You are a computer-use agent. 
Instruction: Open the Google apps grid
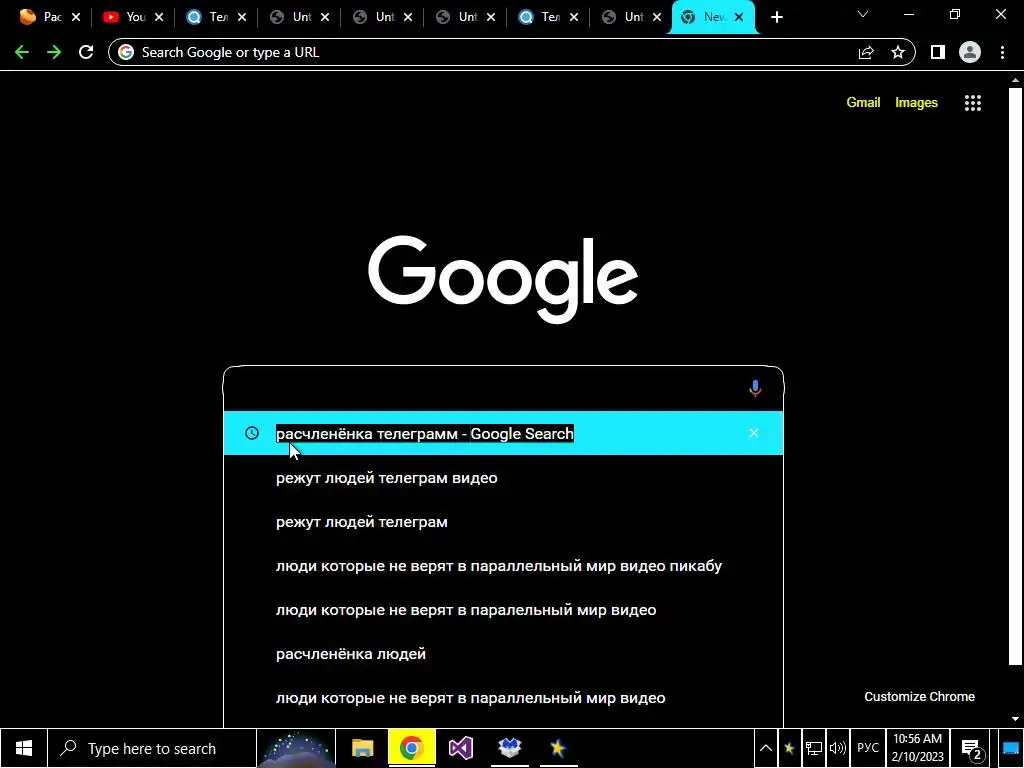click(972, 103)
